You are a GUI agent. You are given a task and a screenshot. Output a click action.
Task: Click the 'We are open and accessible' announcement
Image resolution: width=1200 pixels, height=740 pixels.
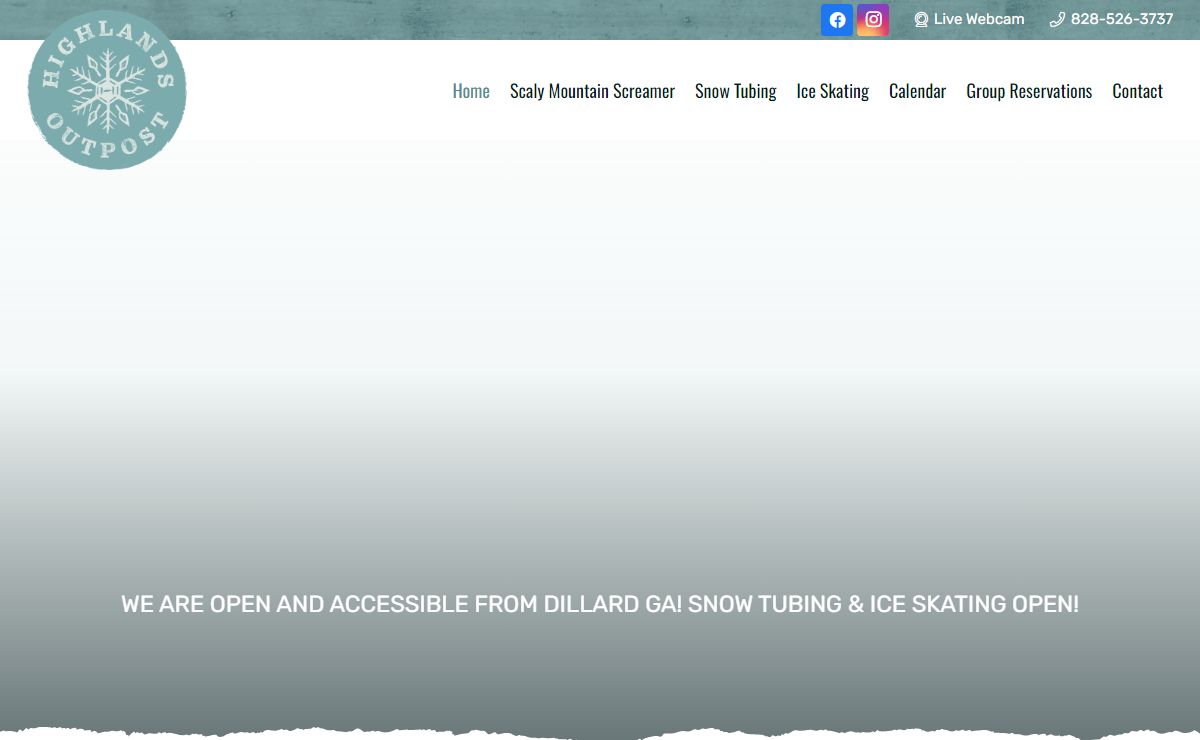400,605
